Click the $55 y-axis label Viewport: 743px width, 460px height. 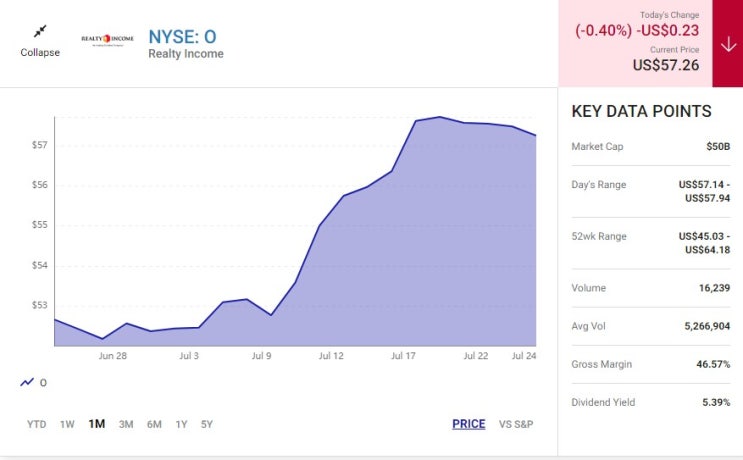tap(40, 225)
